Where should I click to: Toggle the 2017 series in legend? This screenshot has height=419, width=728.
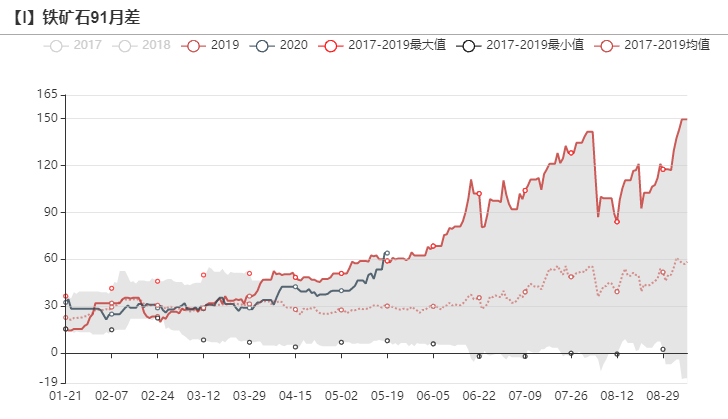point(73,45)
